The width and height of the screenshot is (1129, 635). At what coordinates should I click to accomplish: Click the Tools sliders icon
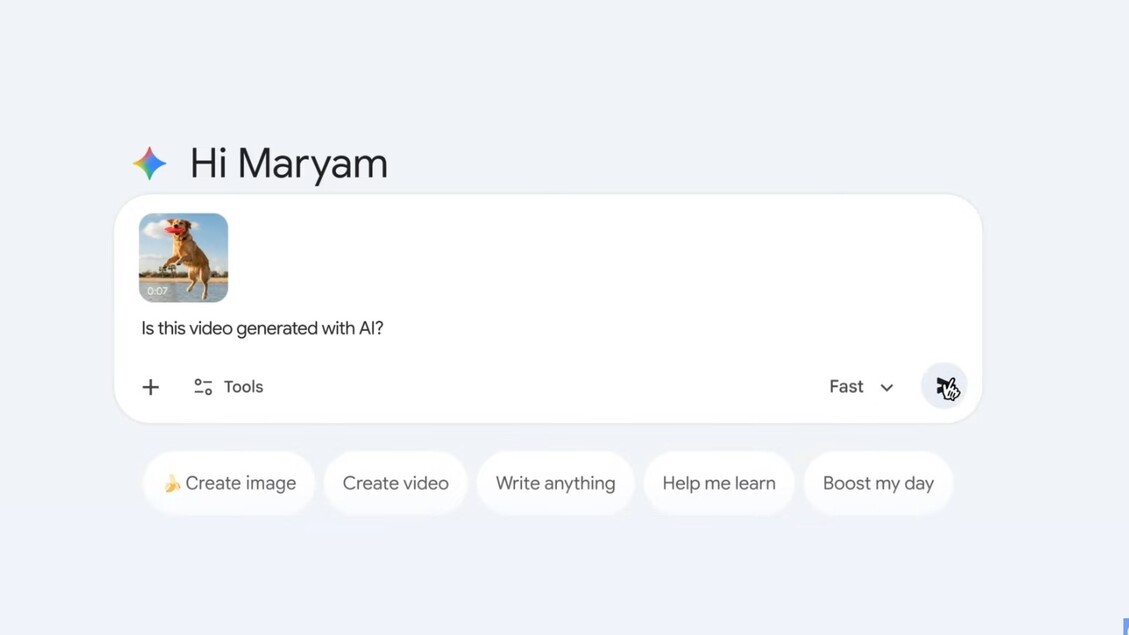(203, 387)
